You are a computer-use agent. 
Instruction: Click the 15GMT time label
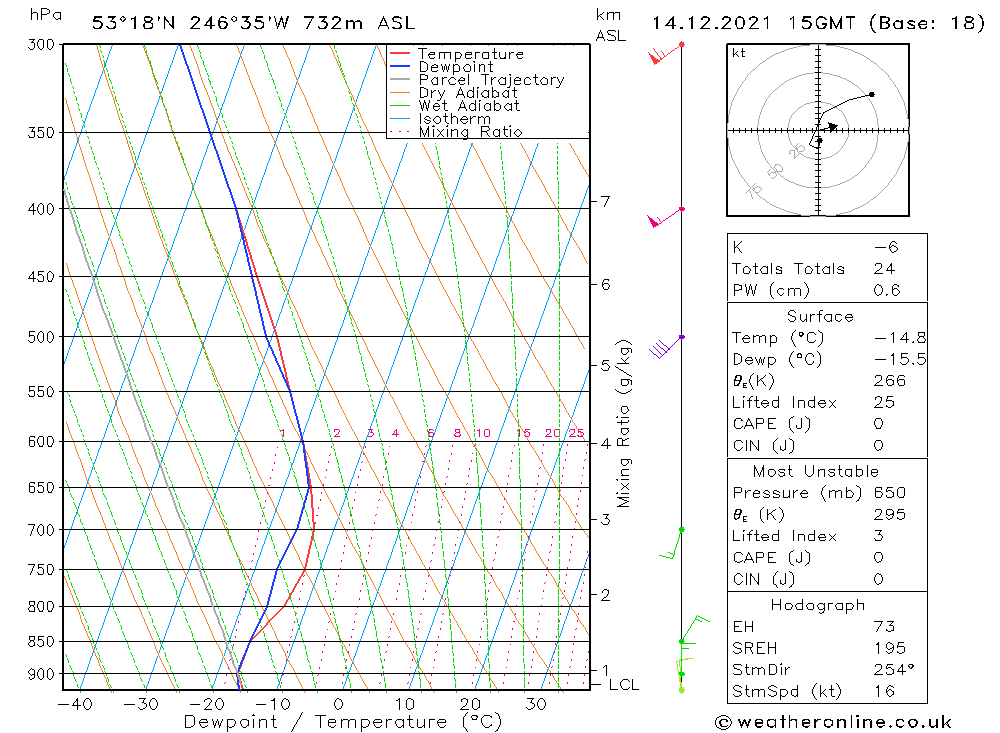(x=821, y=23)
